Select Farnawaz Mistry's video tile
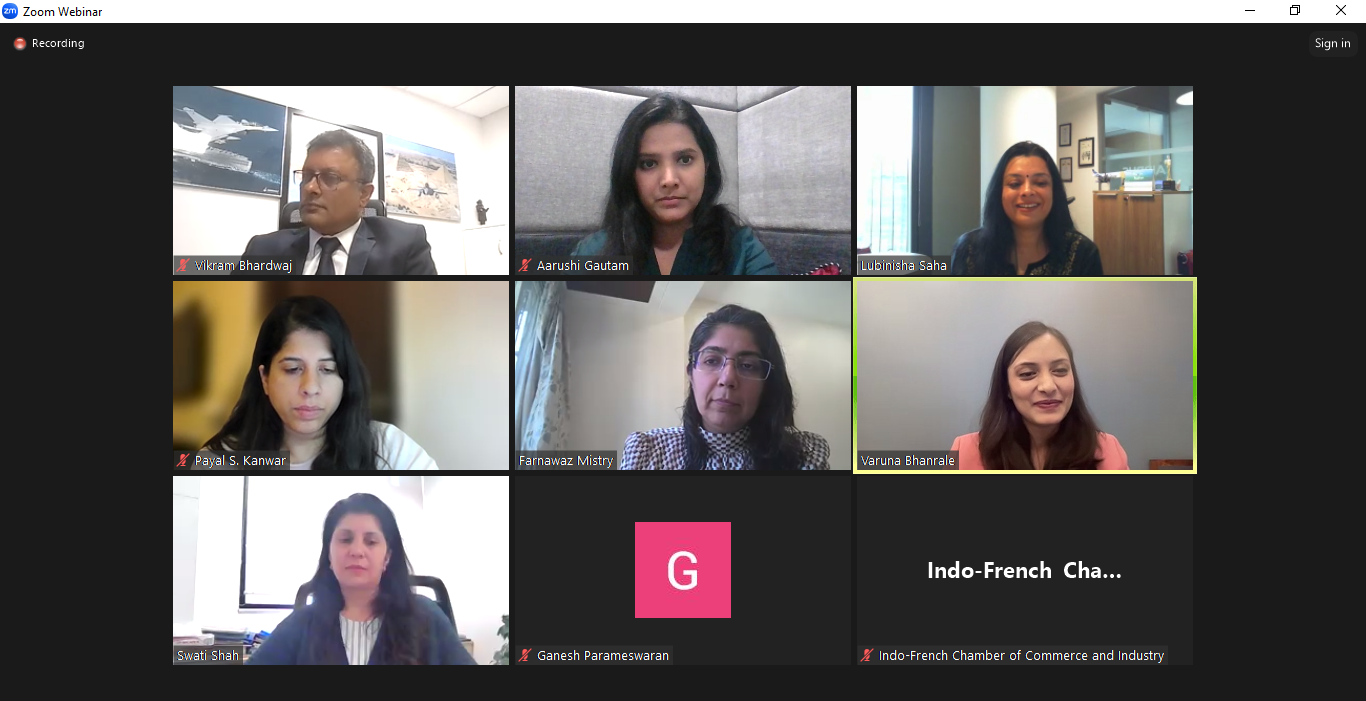Viewport: 1366px width, 701px height. click(x=683, y=375)
